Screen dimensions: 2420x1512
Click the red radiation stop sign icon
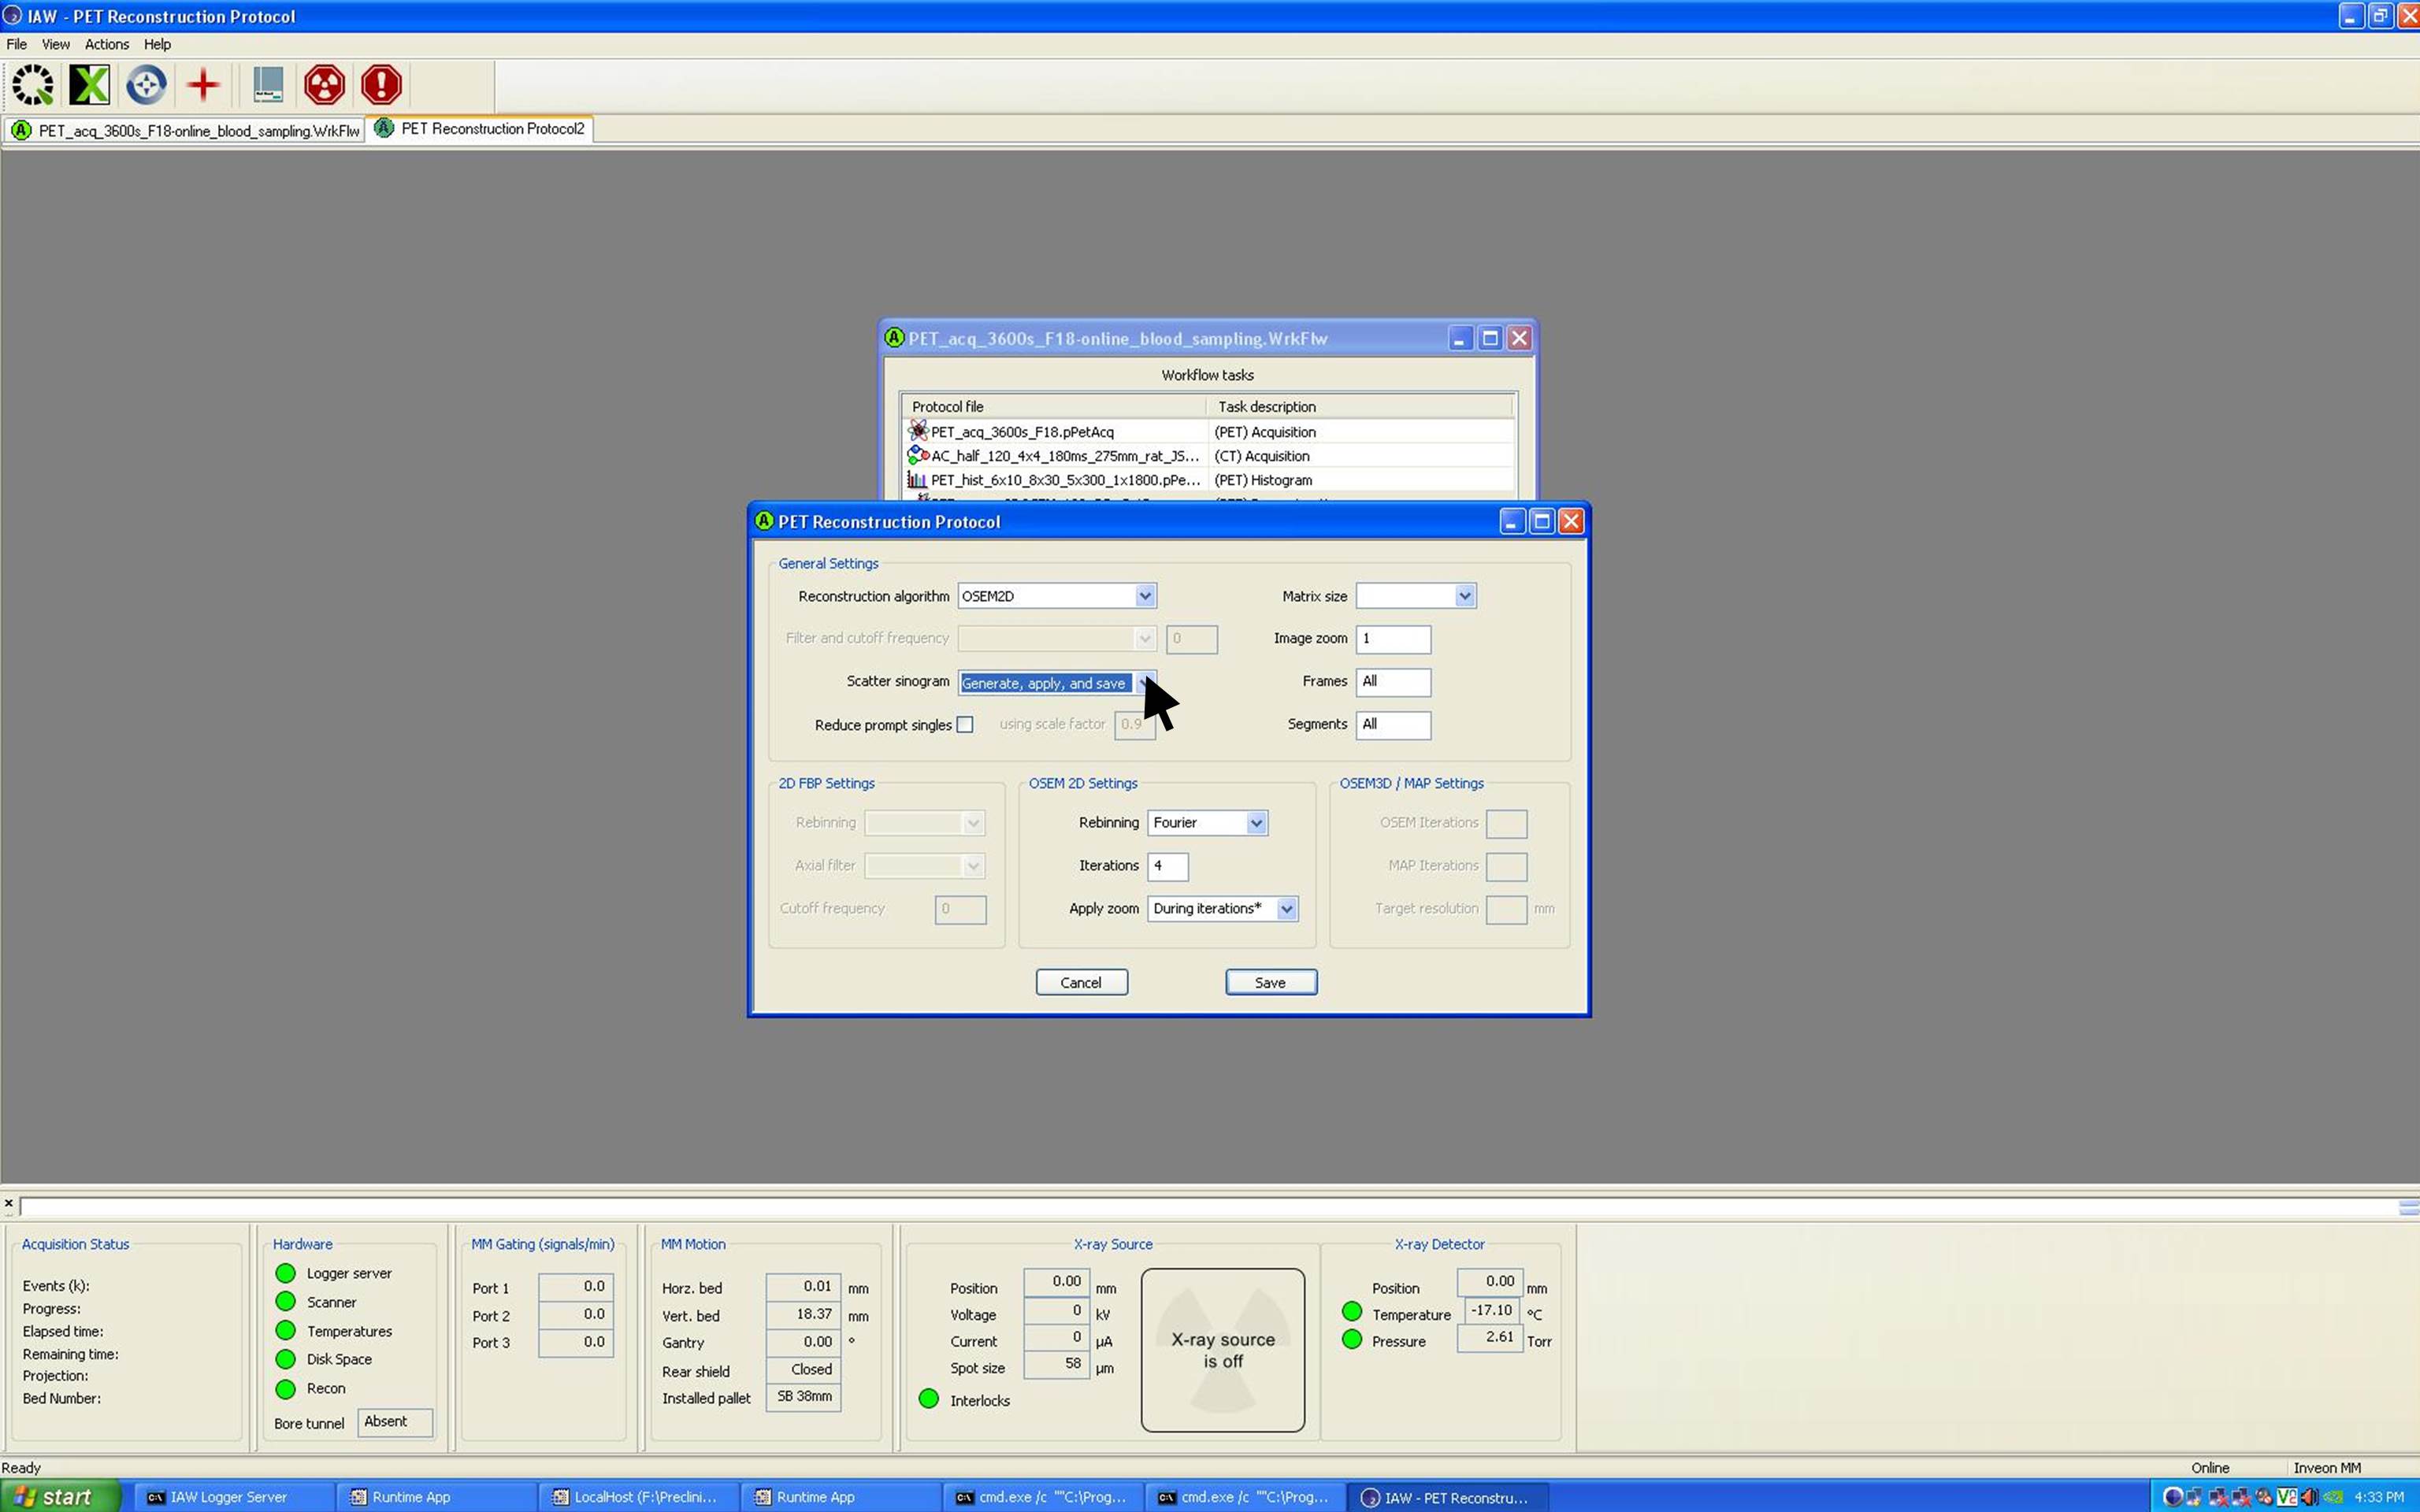324,85
